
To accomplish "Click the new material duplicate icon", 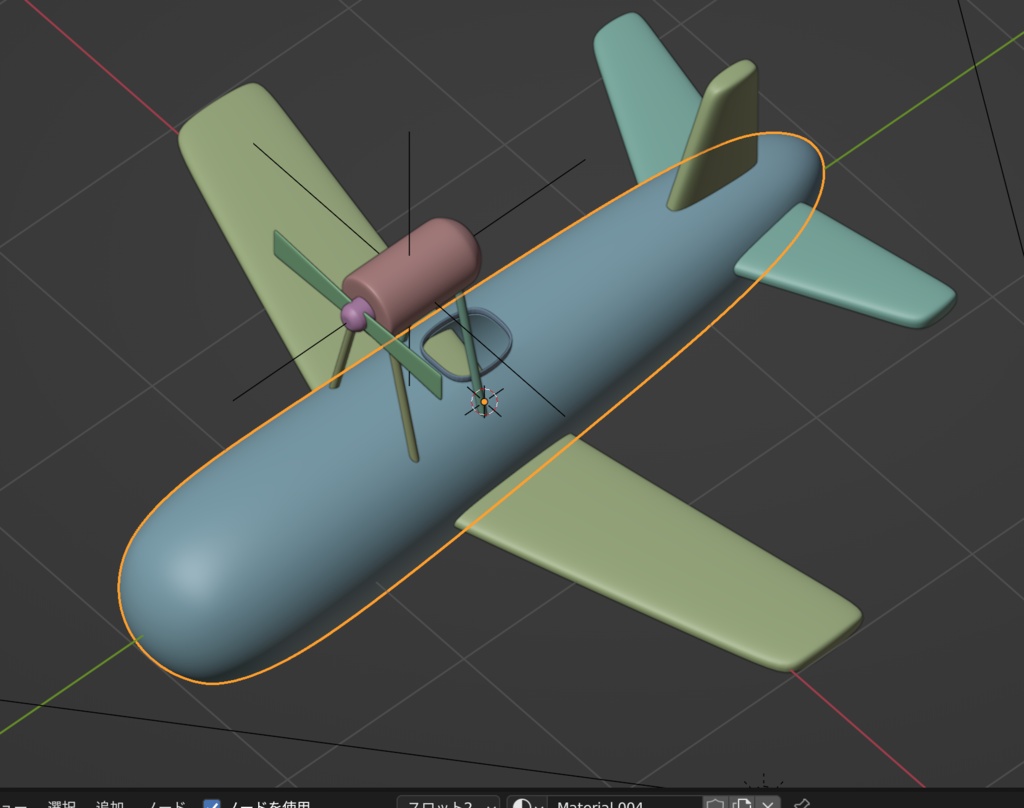I will pos(741,803).
